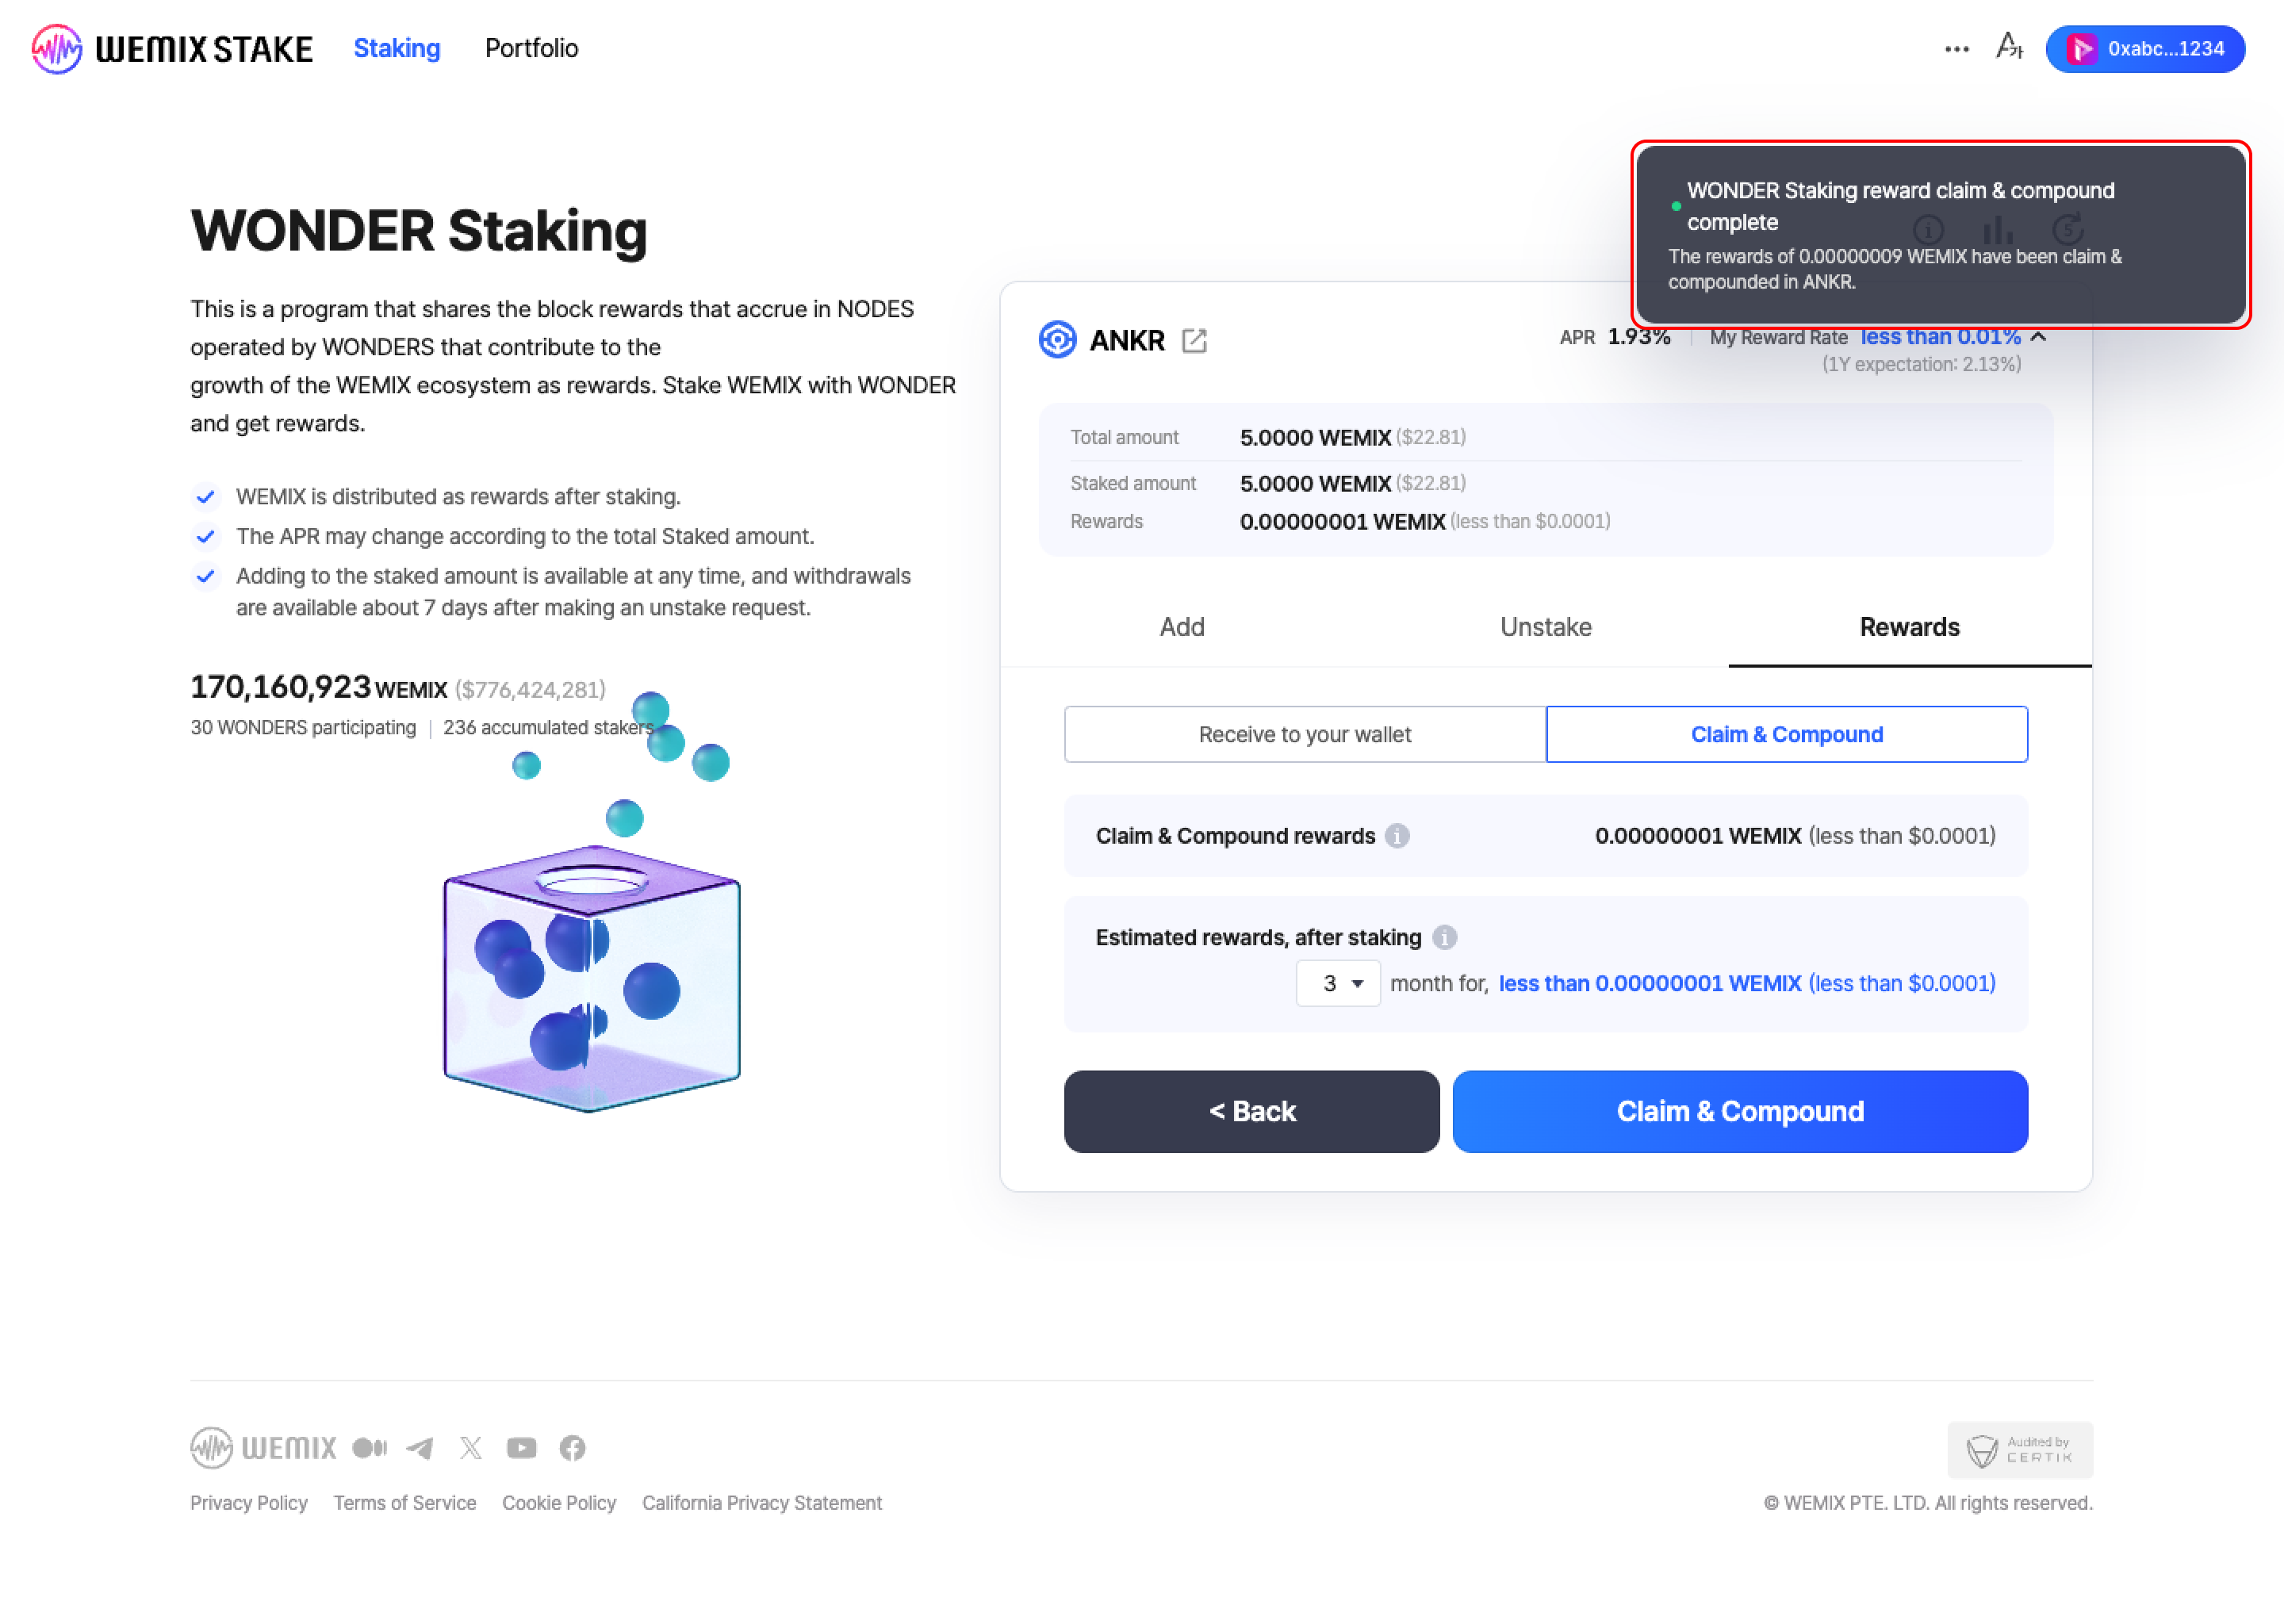Click info icon beside Estimated rewards
This screenshot has width=2284, height=1624.
click(x=1444, y=937)
